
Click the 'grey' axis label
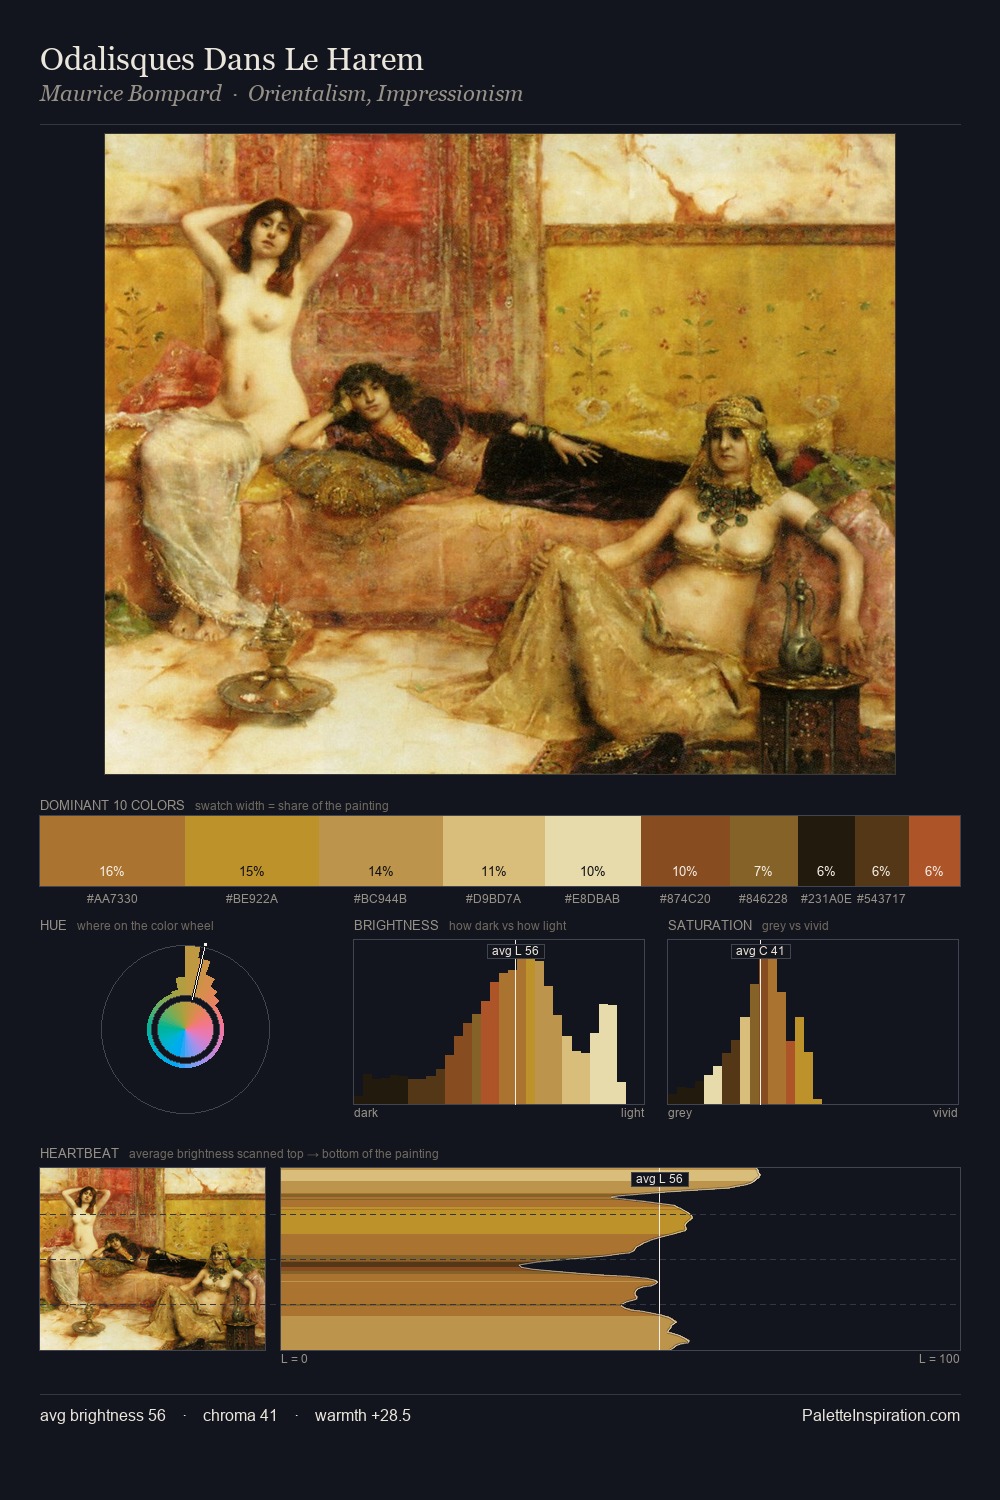680,1112
